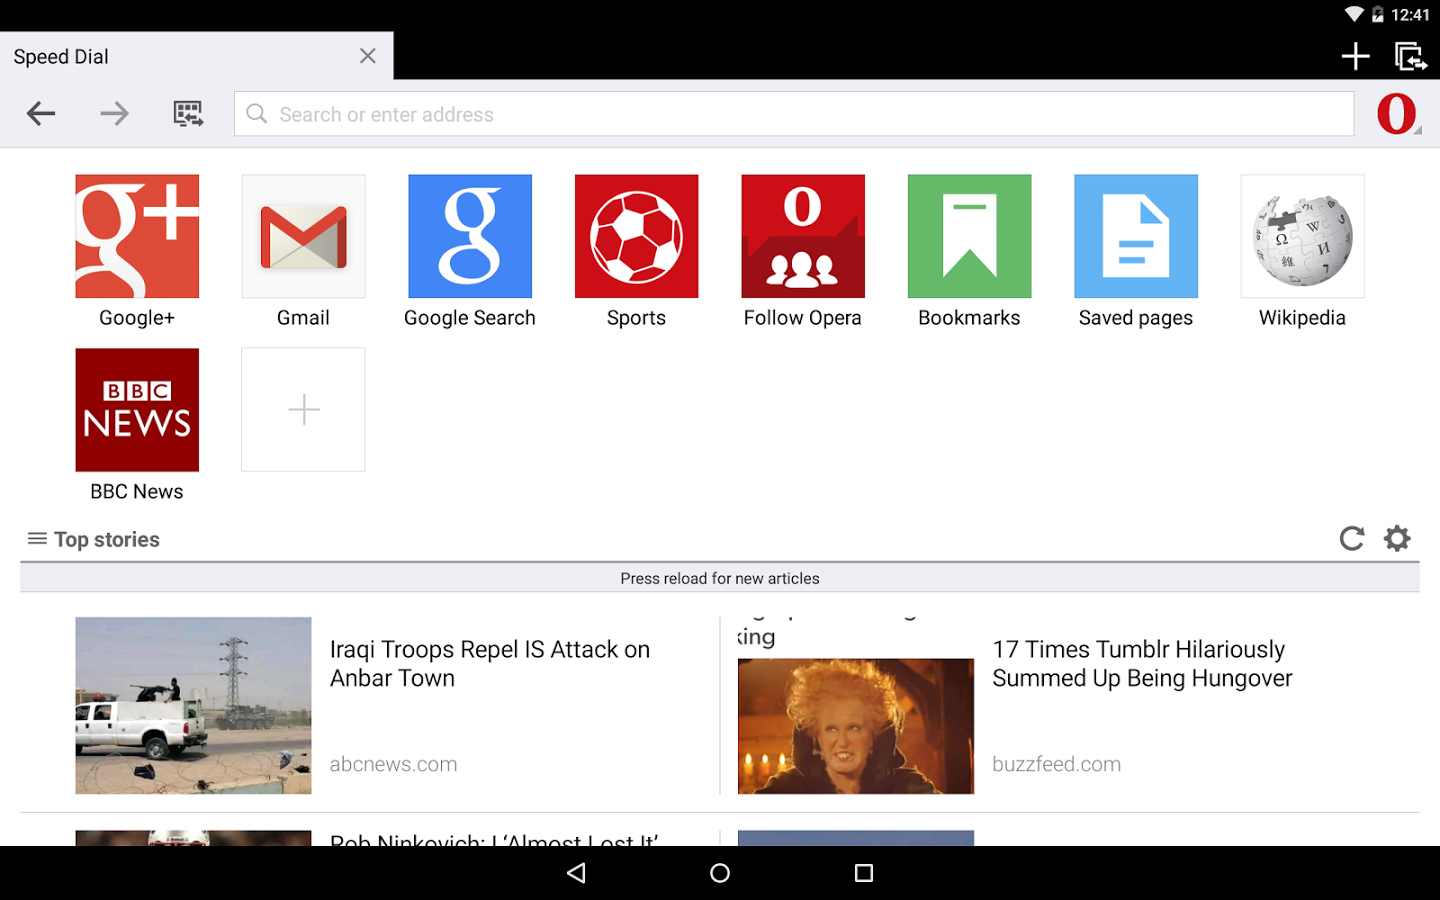Screen dimensions: 1440x900
Task: Click the Follow Opera label text
Action: coord(803,318)
